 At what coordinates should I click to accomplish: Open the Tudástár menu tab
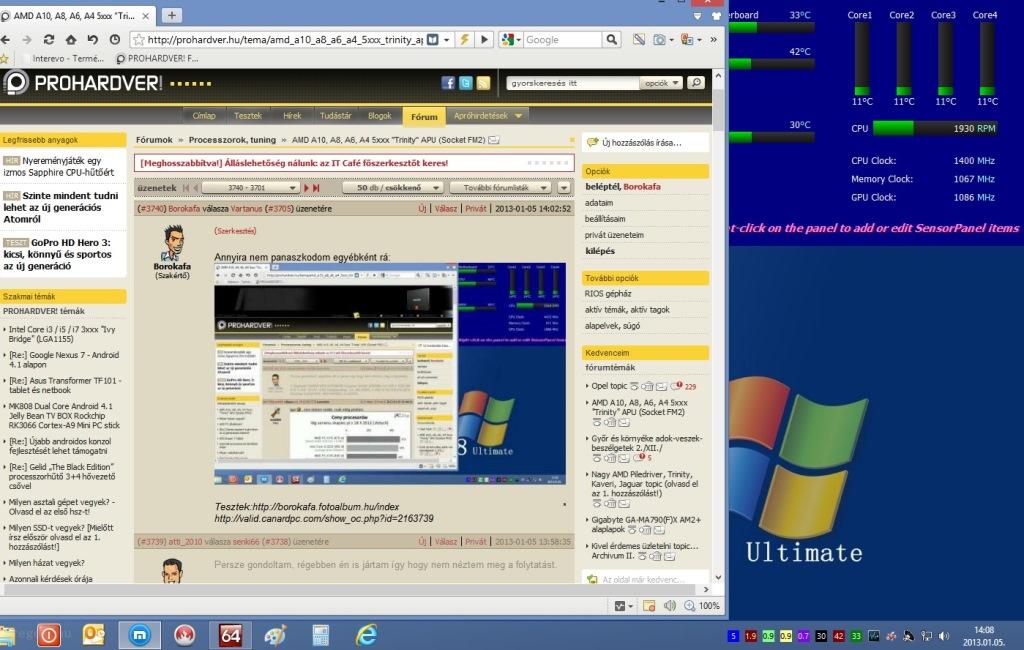coord(336,116)
